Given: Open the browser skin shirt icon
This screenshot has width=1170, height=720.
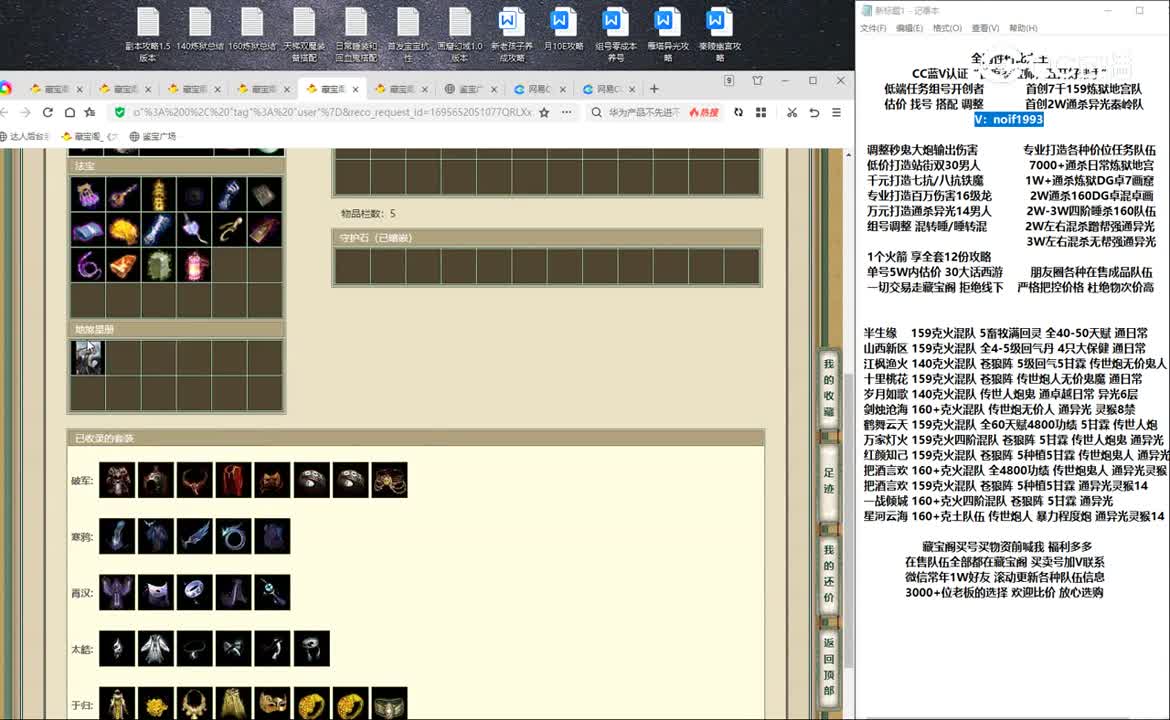Looking at the screenshot, I should (757, 81).
